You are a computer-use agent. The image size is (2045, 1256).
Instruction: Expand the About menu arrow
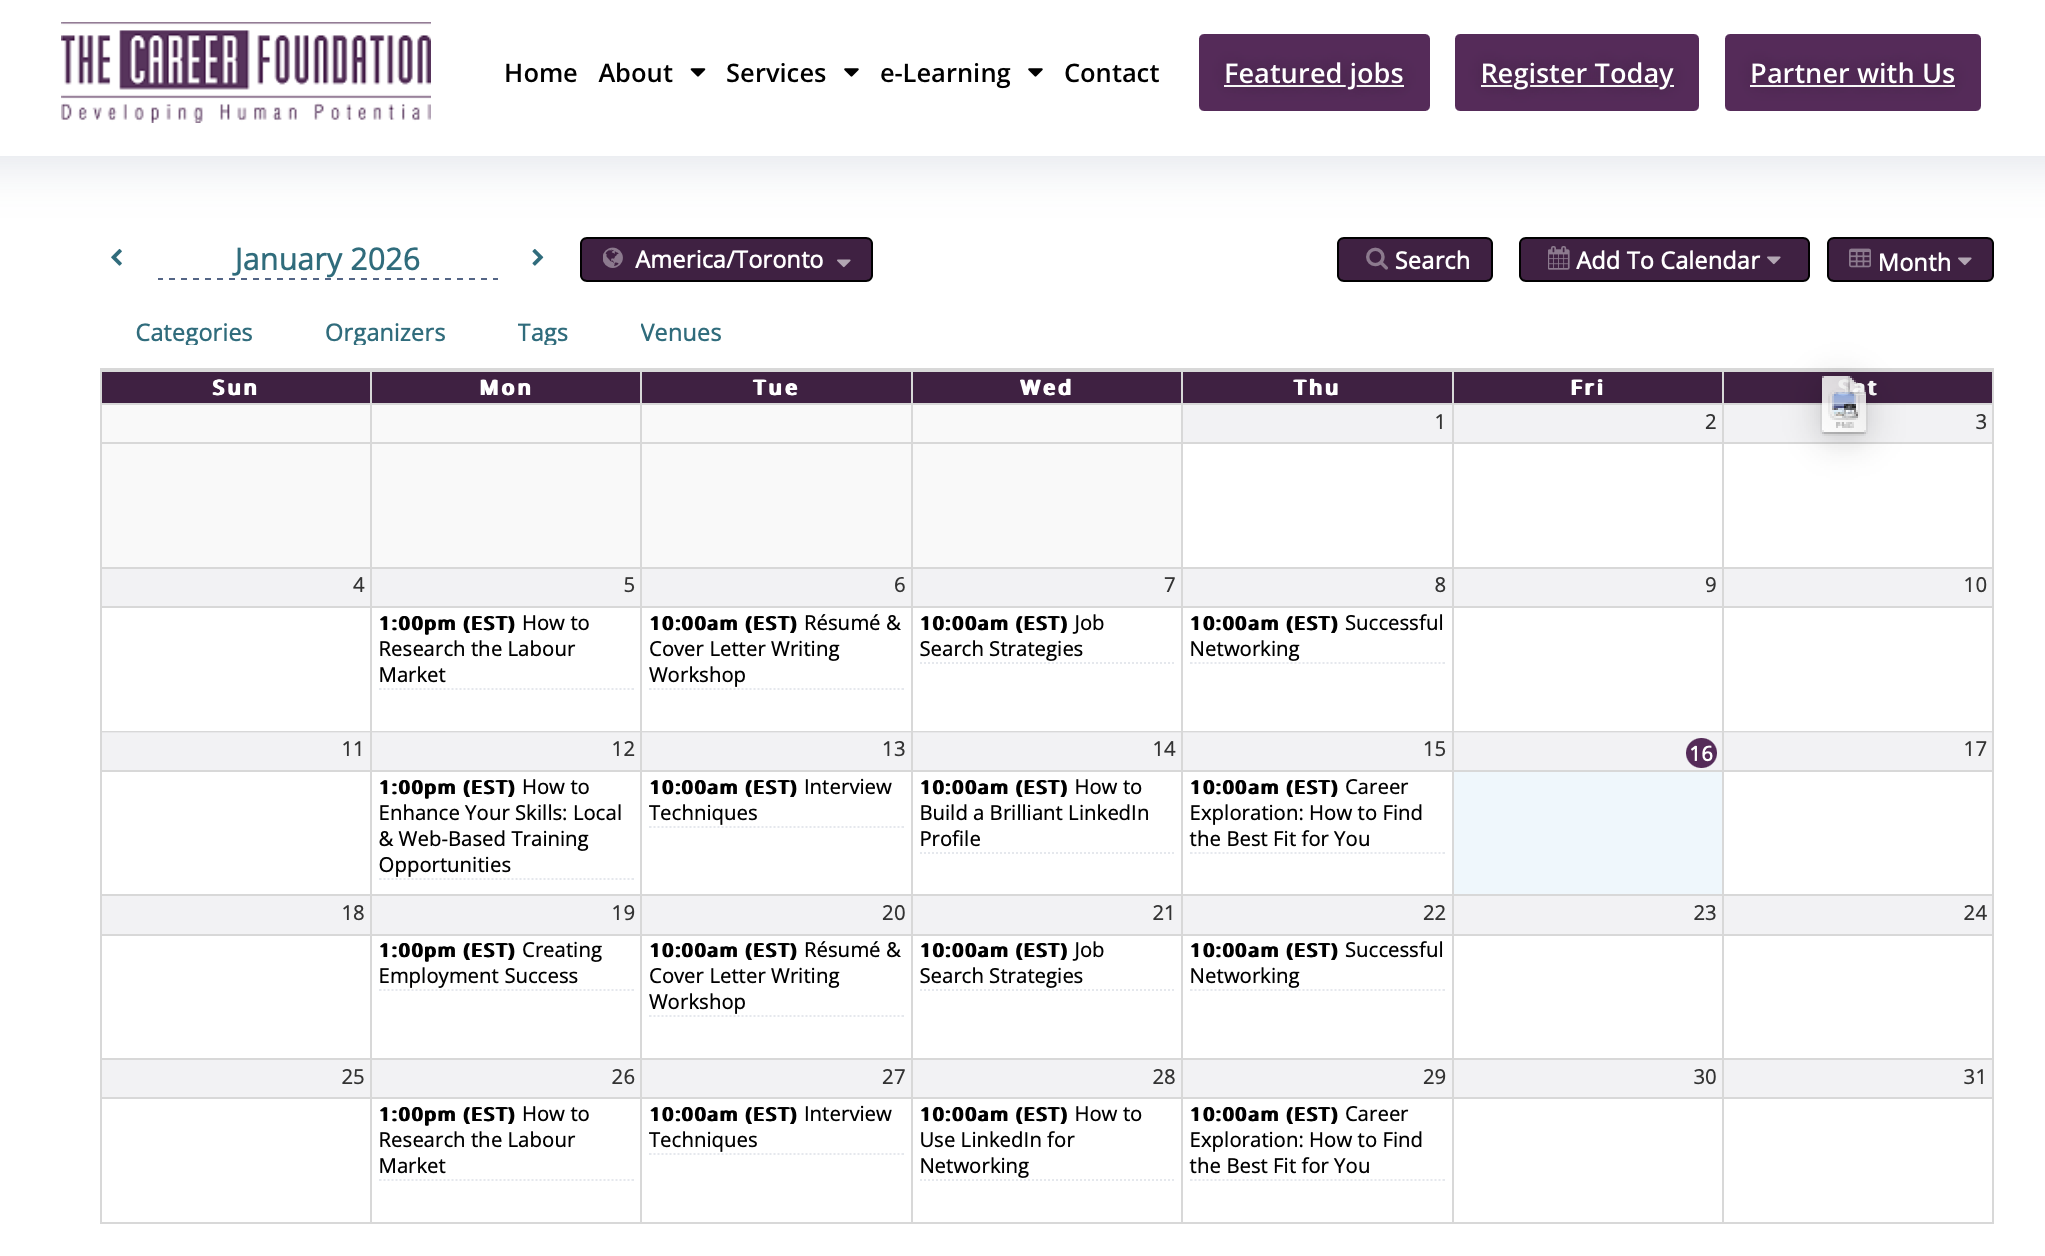(698, 73)
